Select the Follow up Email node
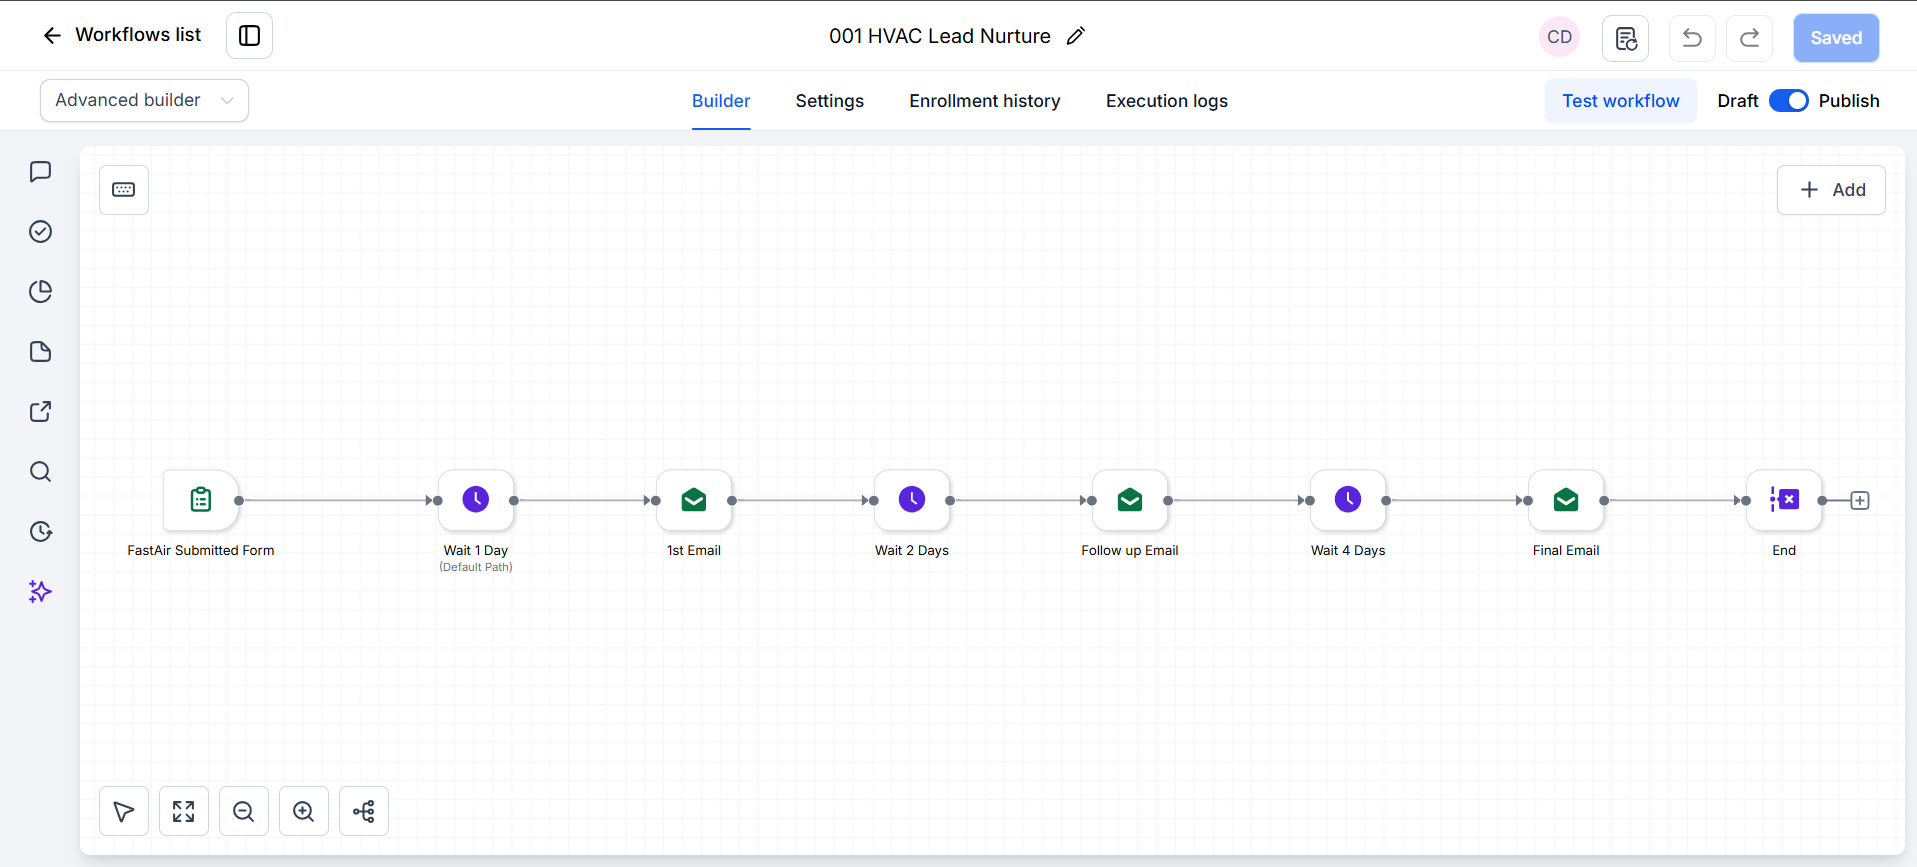The image size is (1917, 867). (1130, 500)
